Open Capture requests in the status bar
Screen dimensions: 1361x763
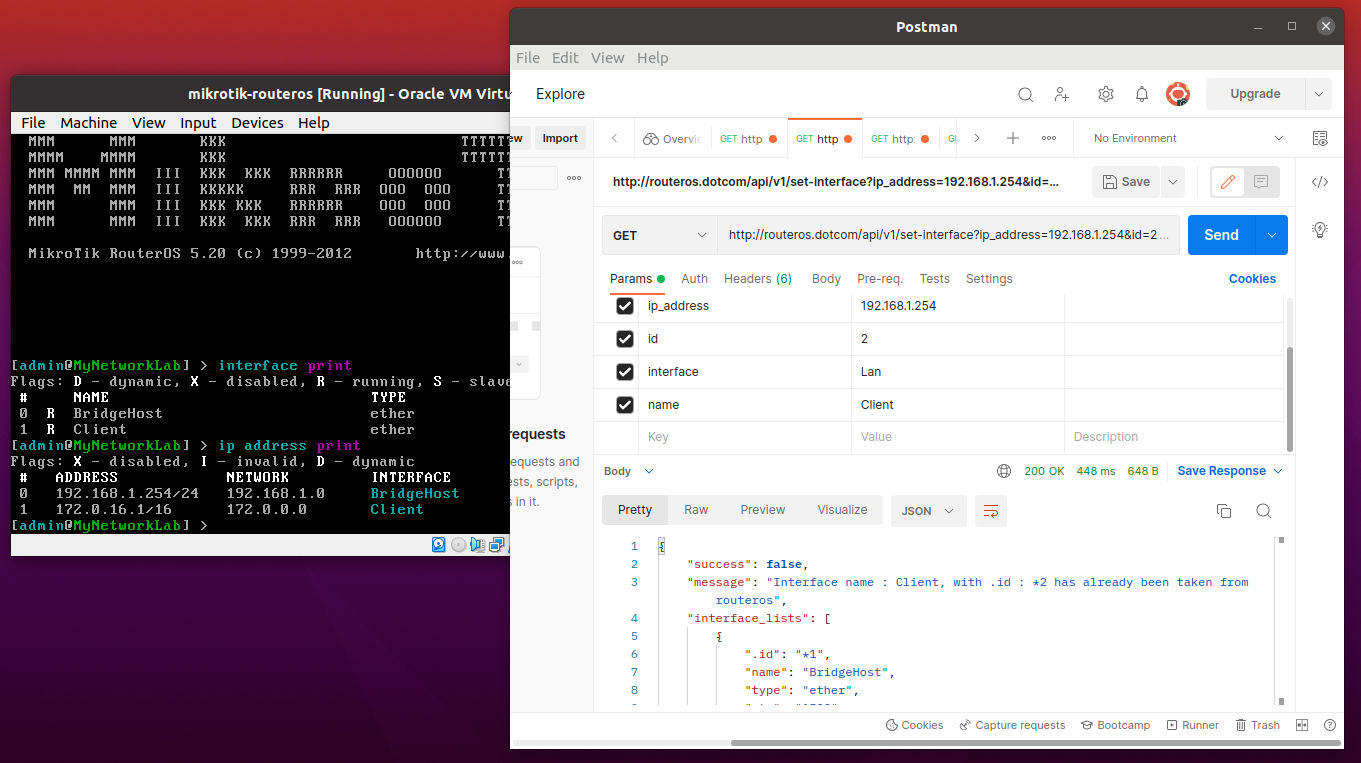click(1012, 725)
